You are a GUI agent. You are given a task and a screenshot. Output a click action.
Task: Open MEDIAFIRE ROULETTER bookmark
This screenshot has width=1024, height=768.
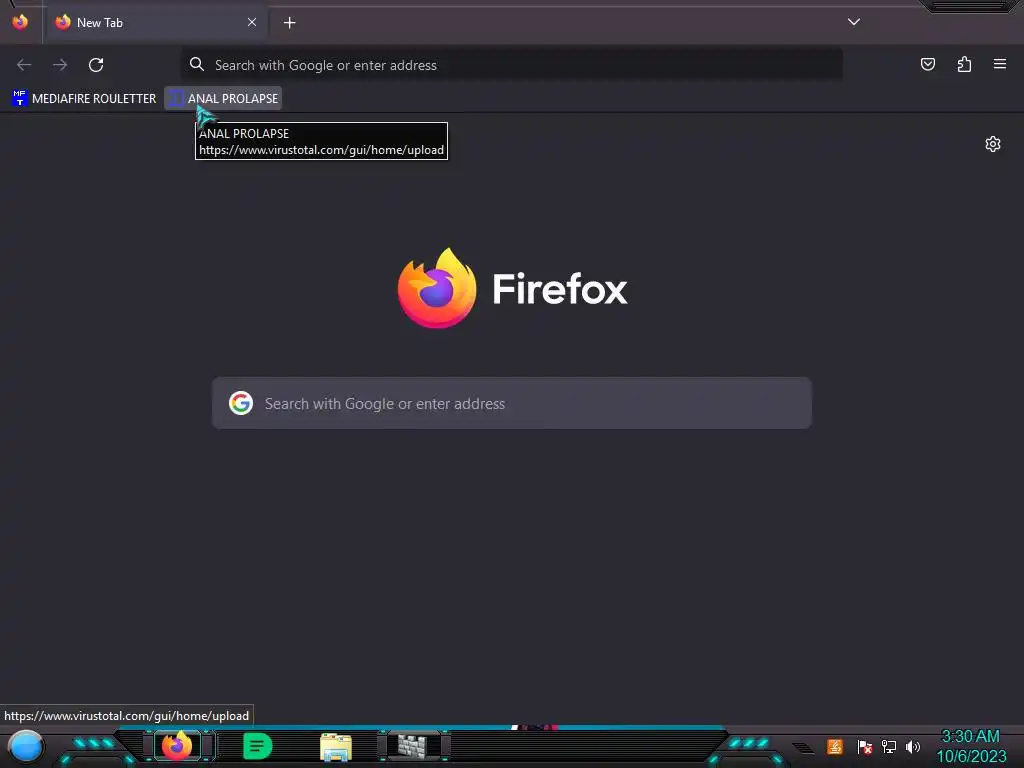click(x=84, y=99)
